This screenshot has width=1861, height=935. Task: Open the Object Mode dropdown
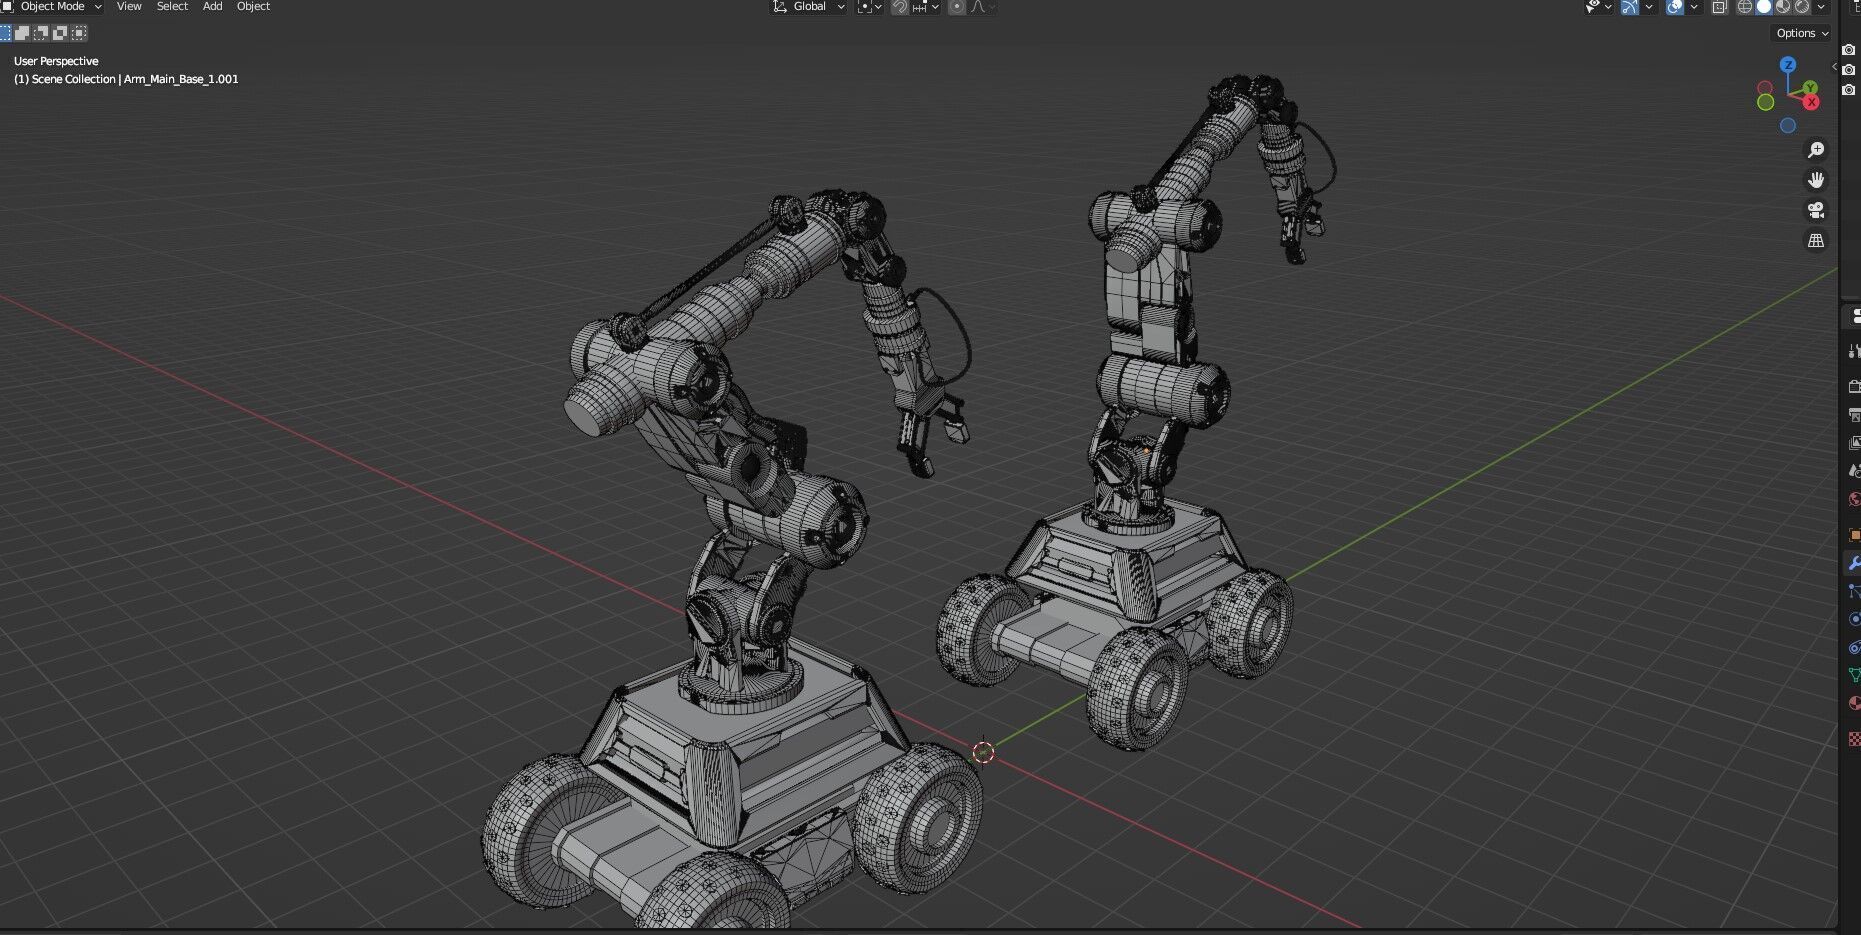click(52, 7)
